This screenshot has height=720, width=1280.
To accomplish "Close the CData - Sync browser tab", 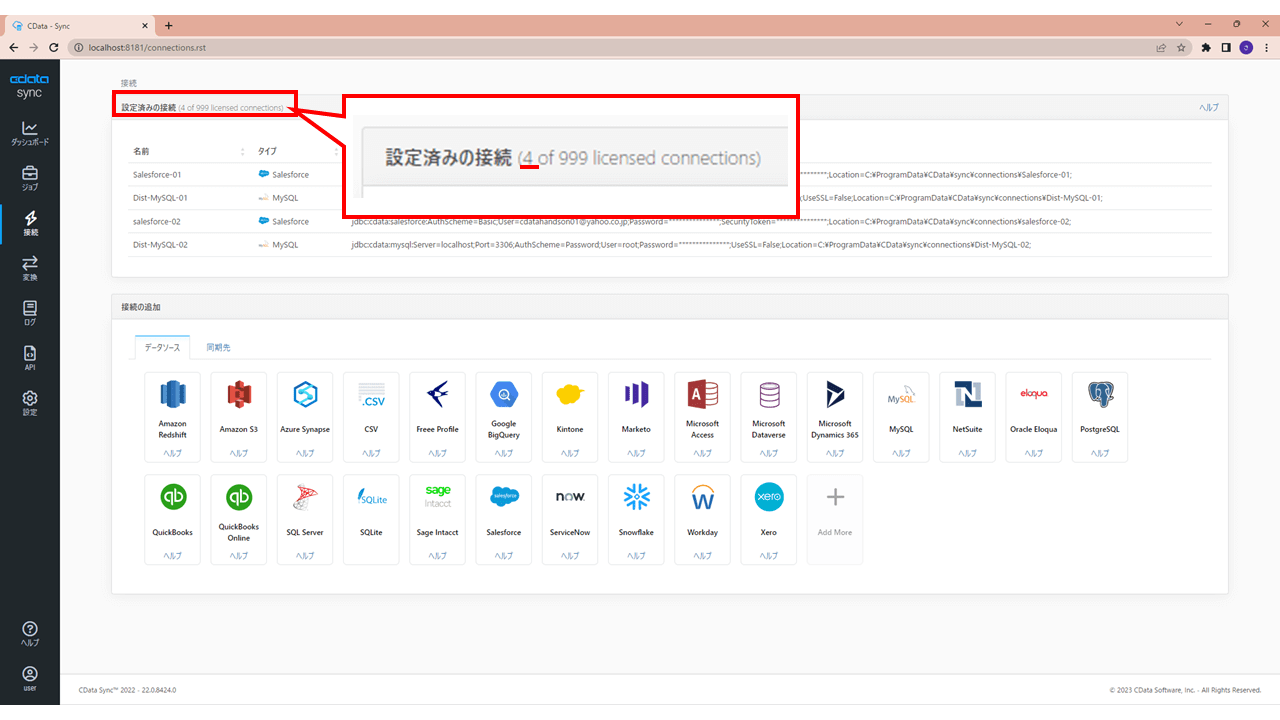I will click(144, 25).
